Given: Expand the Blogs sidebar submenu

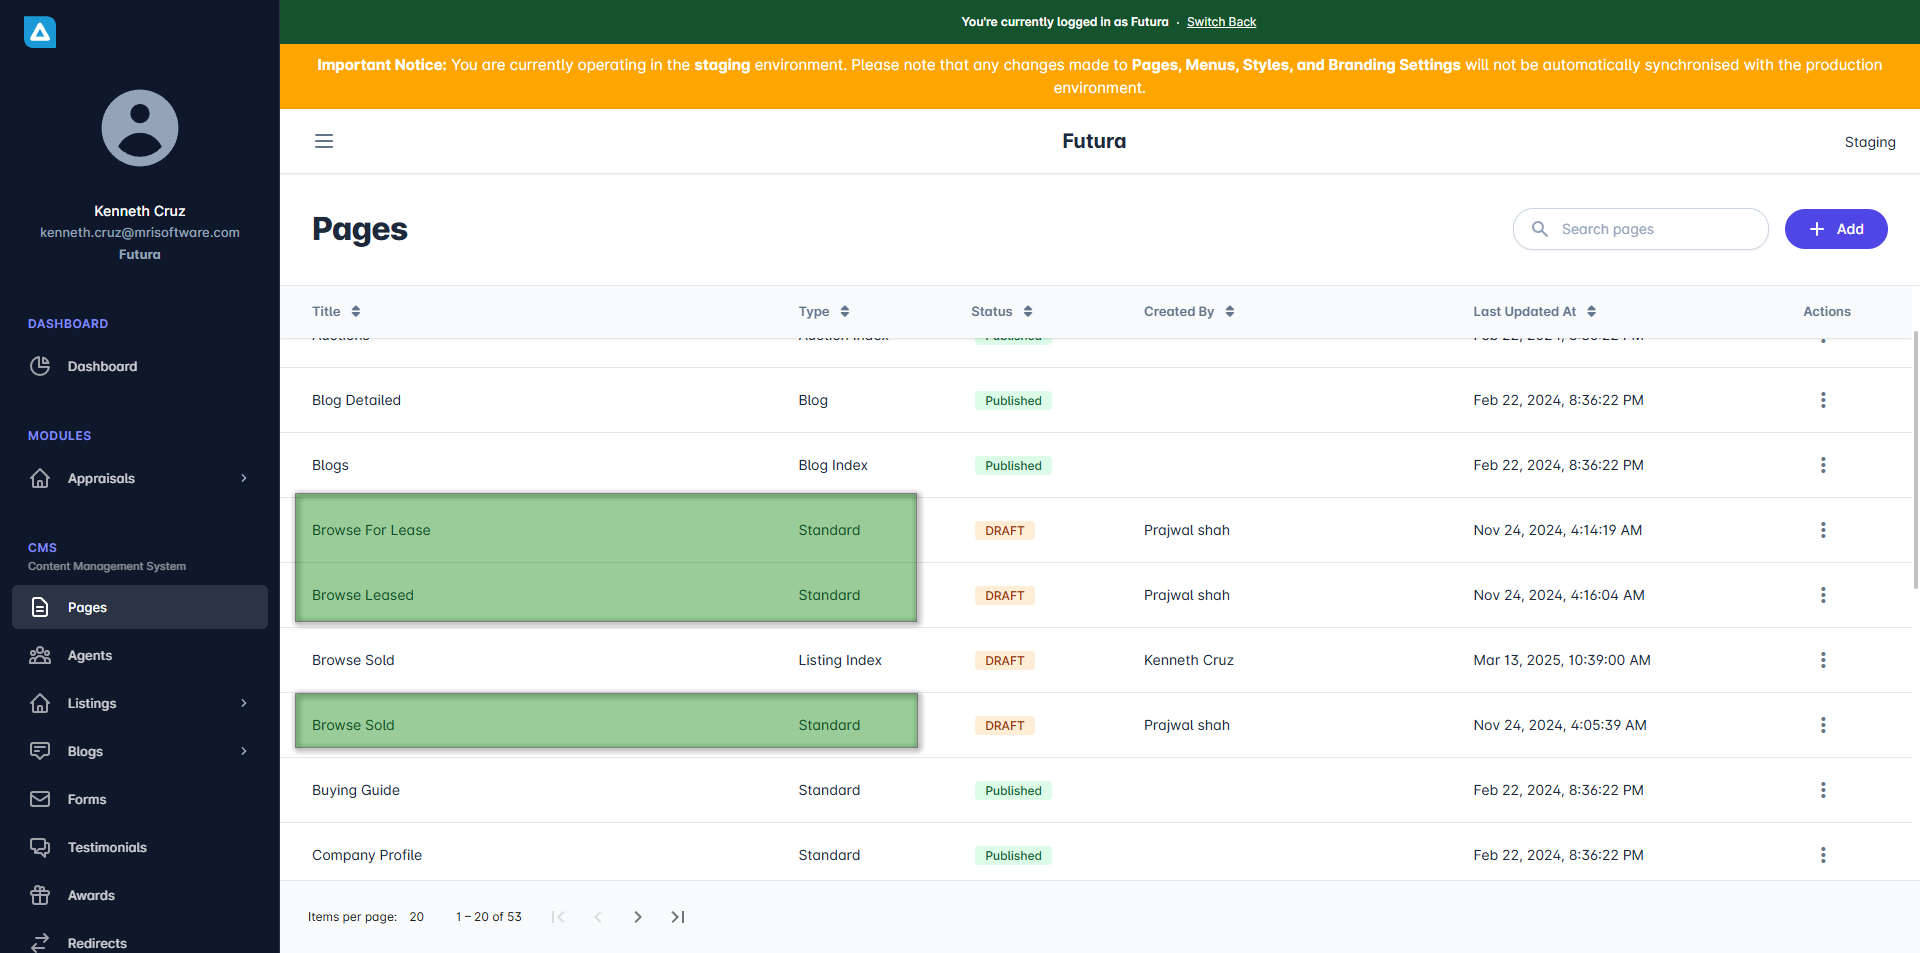Looking at the screenshot, I should 243,751.
